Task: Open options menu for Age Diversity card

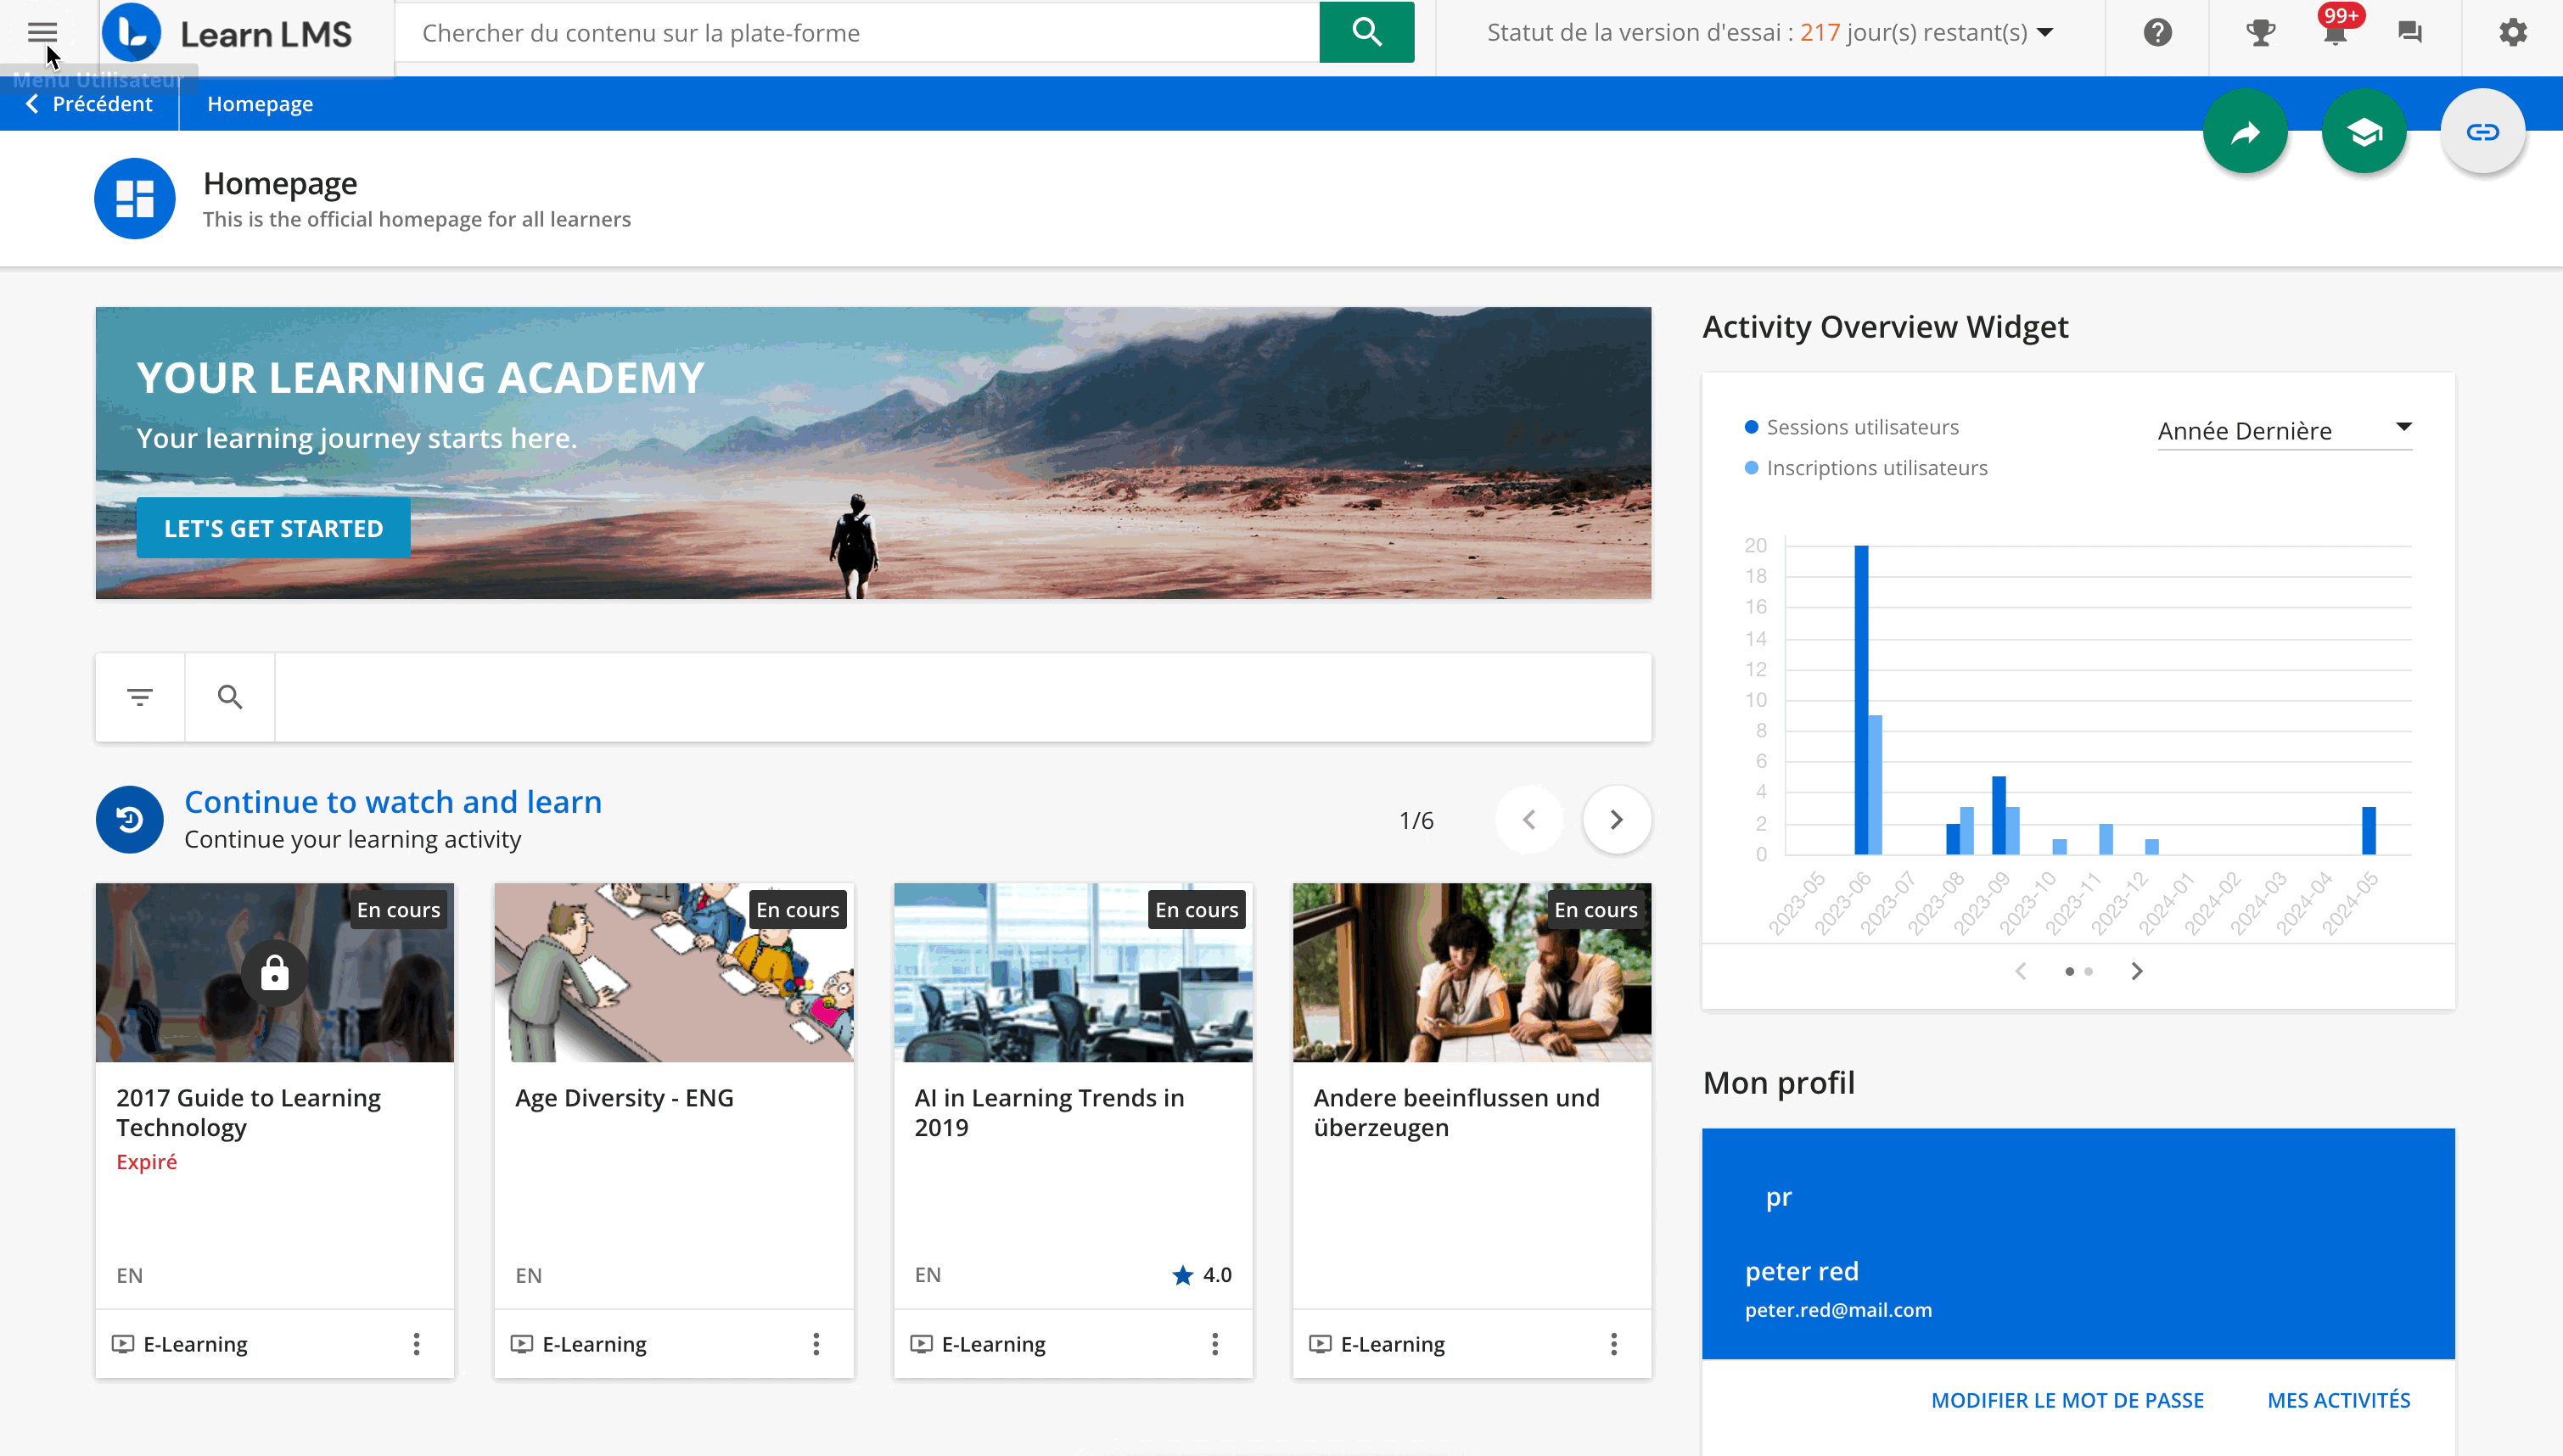Action: pyautogui.click(x=816, y=1344)
